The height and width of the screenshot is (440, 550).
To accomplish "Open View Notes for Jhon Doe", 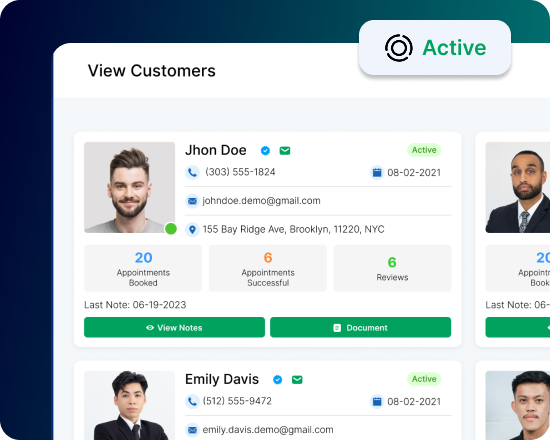I will coord(174,327).
